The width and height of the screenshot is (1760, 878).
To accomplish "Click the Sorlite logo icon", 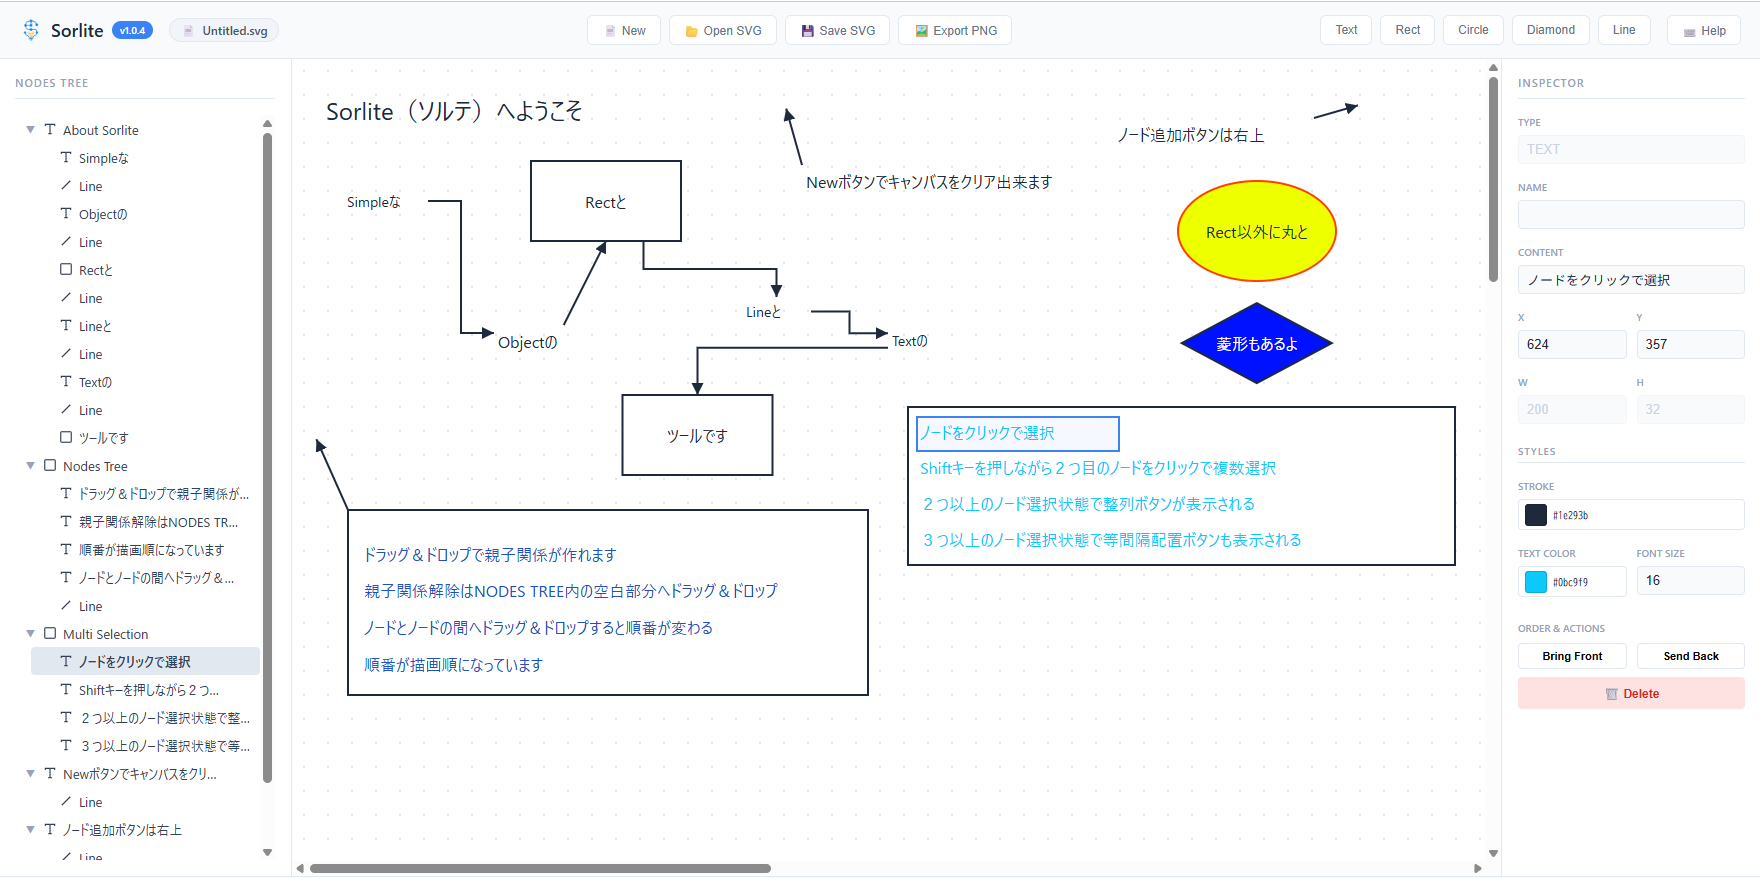I will pos(31,30).
